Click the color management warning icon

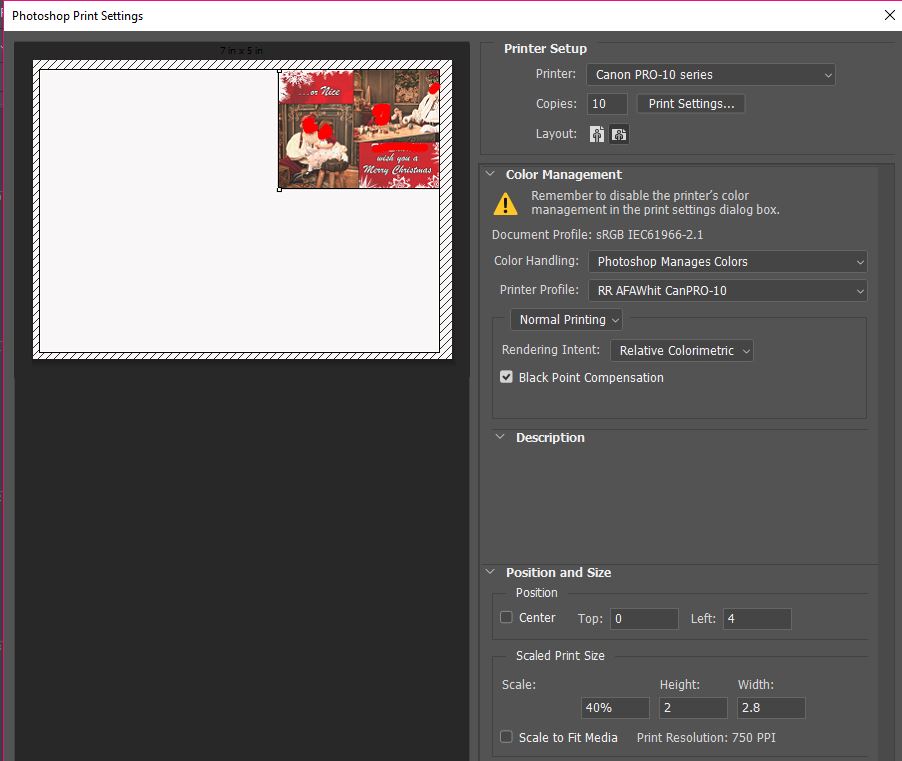pos(506,204)
